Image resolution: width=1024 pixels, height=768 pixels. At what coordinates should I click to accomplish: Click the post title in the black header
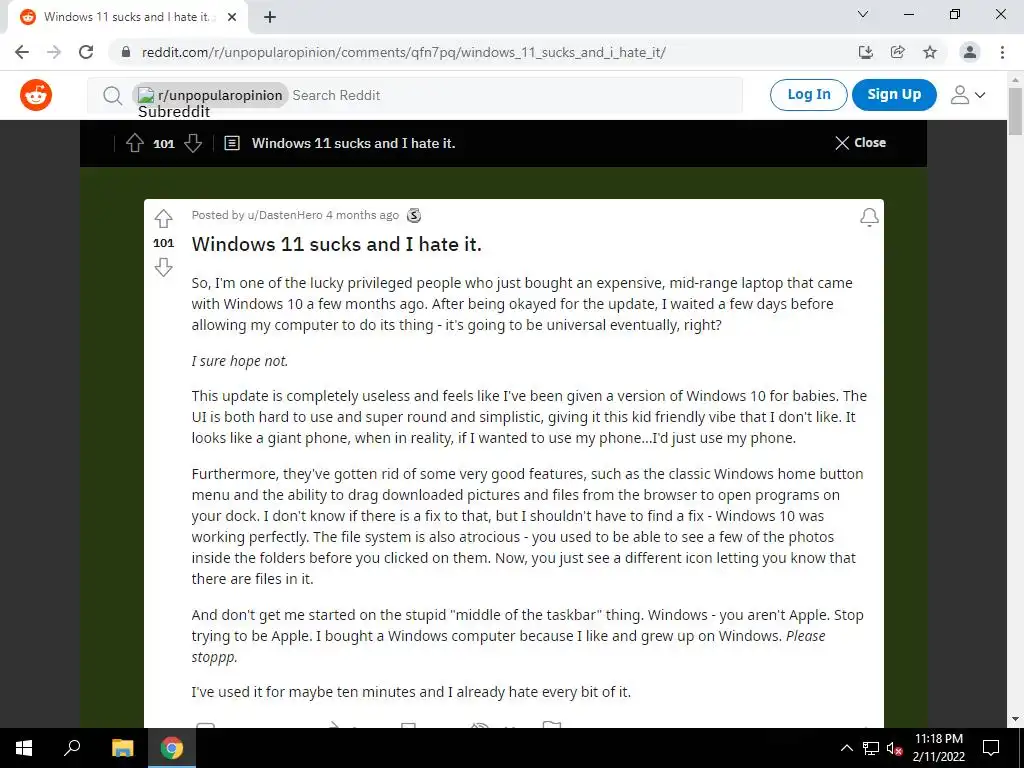tap(353, 143)
